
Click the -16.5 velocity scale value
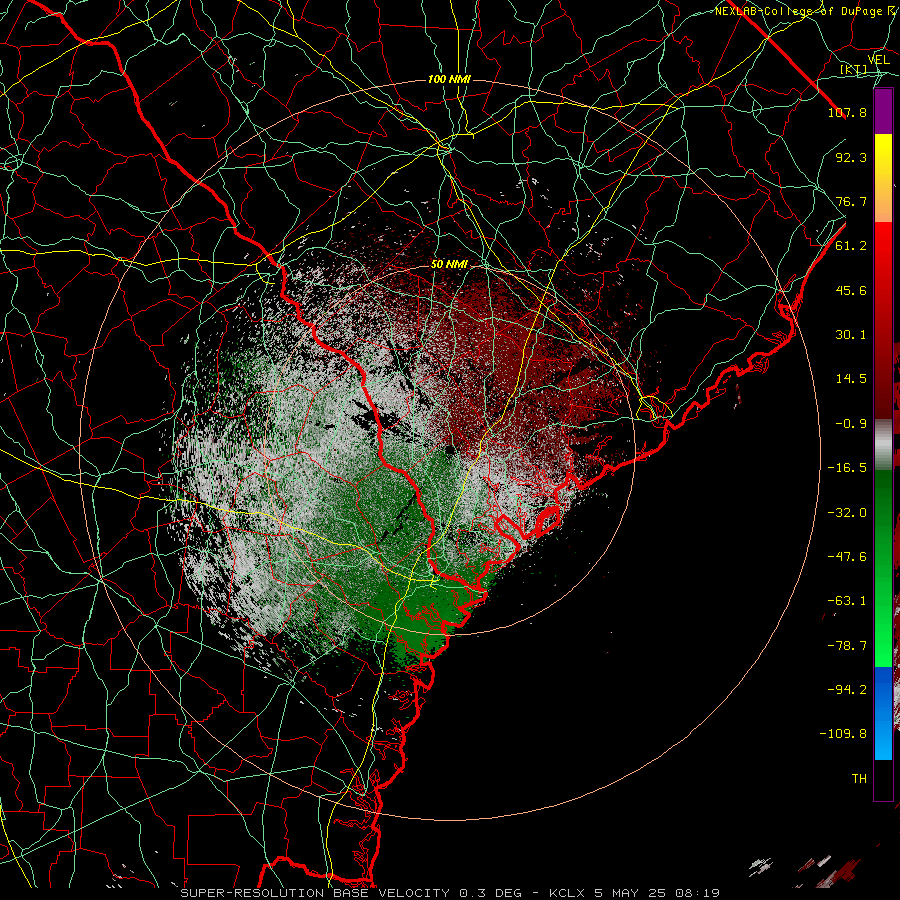coord(847,468)
